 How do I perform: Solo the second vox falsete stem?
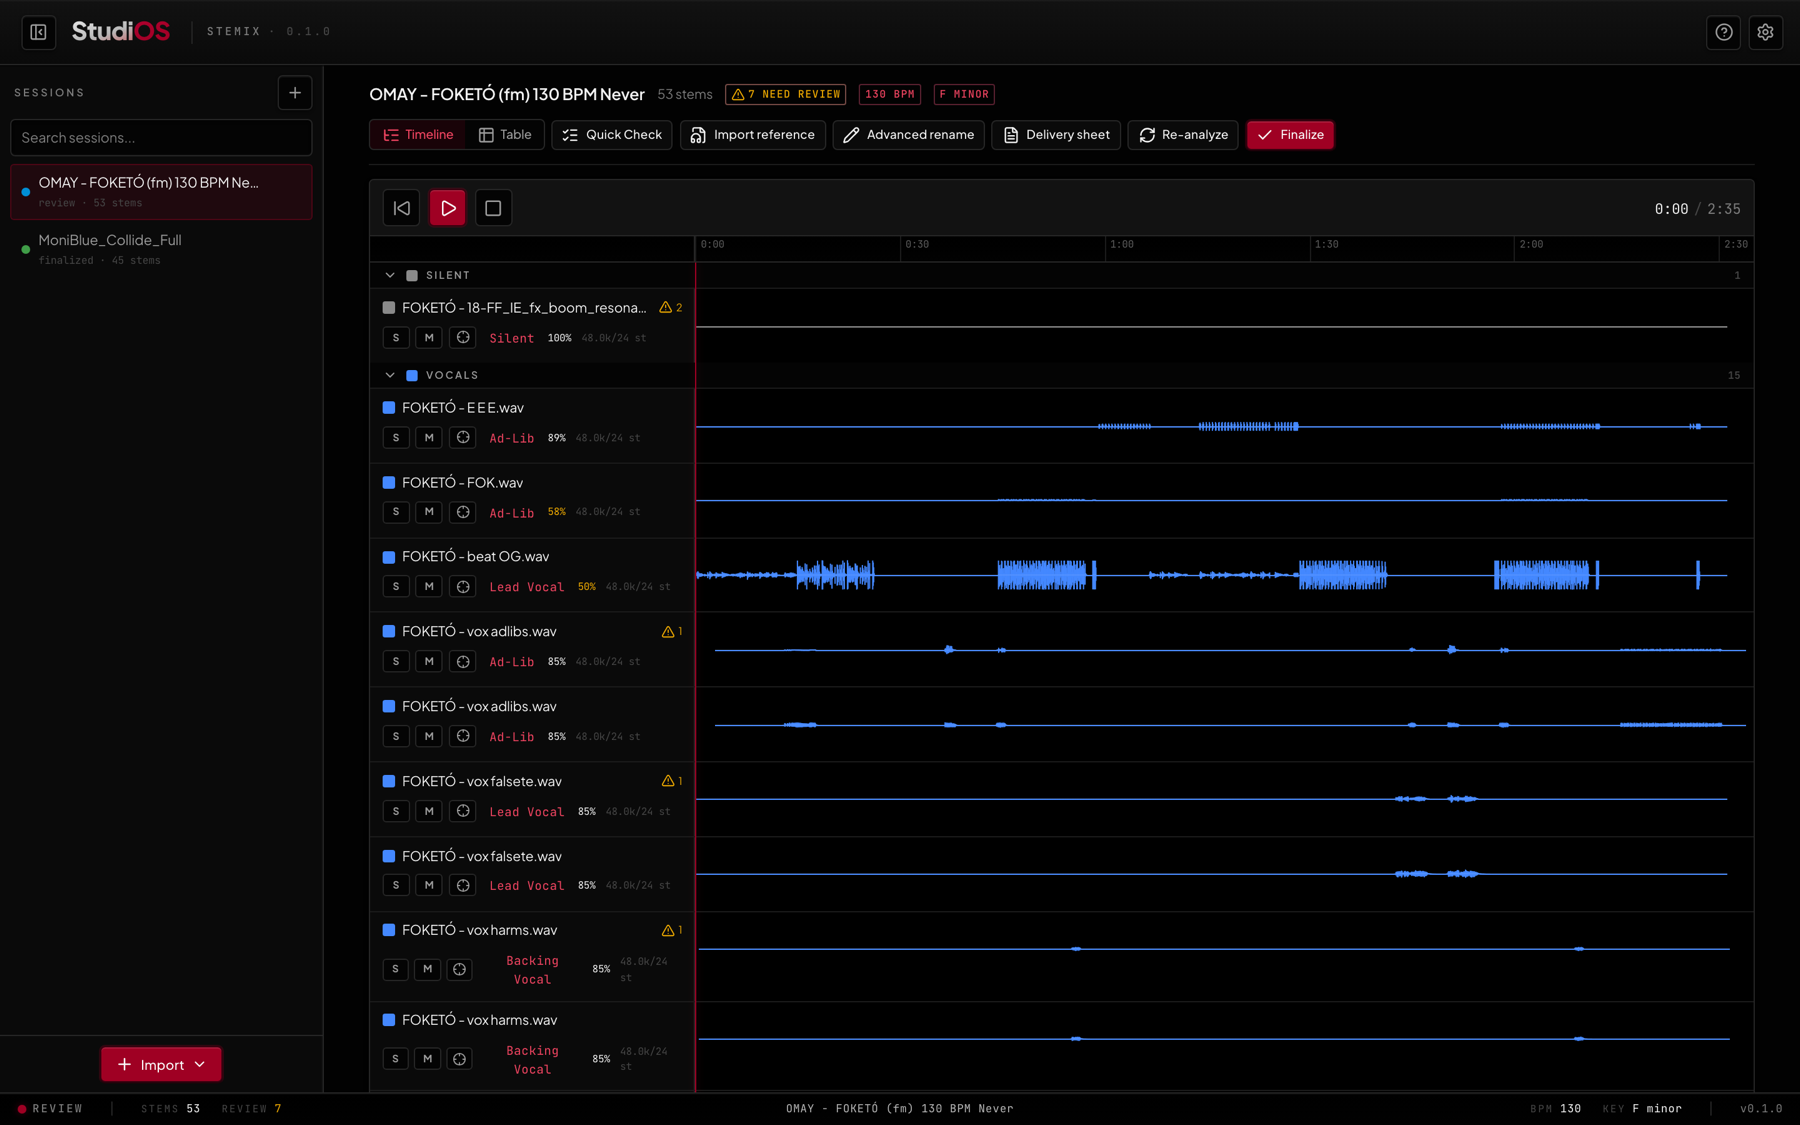[396, 885]
